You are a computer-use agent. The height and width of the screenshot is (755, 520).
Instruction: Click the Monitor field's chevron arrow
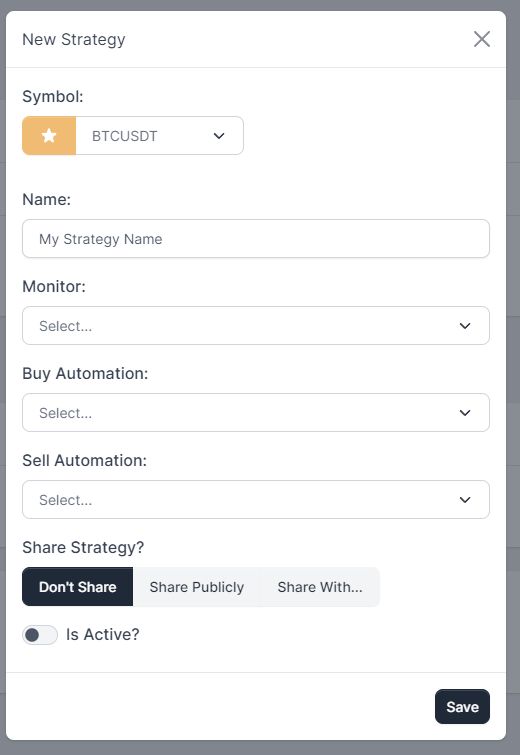pyautogui.click(x=465, y=326)
